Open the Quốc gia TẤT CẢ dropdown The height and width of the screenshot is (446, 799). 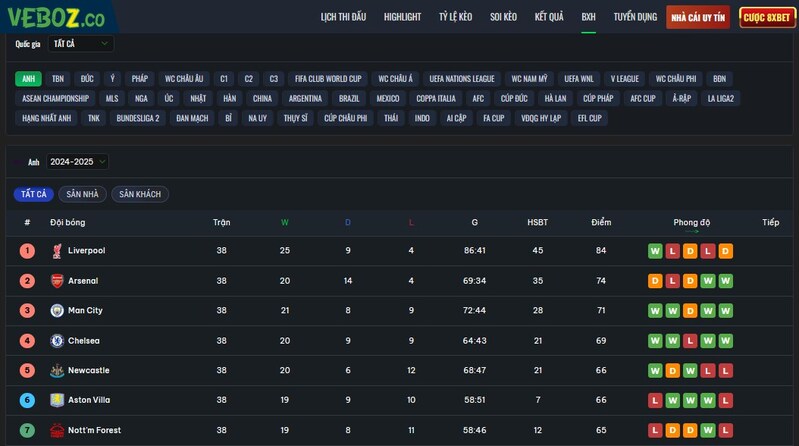tap(81, 44)
